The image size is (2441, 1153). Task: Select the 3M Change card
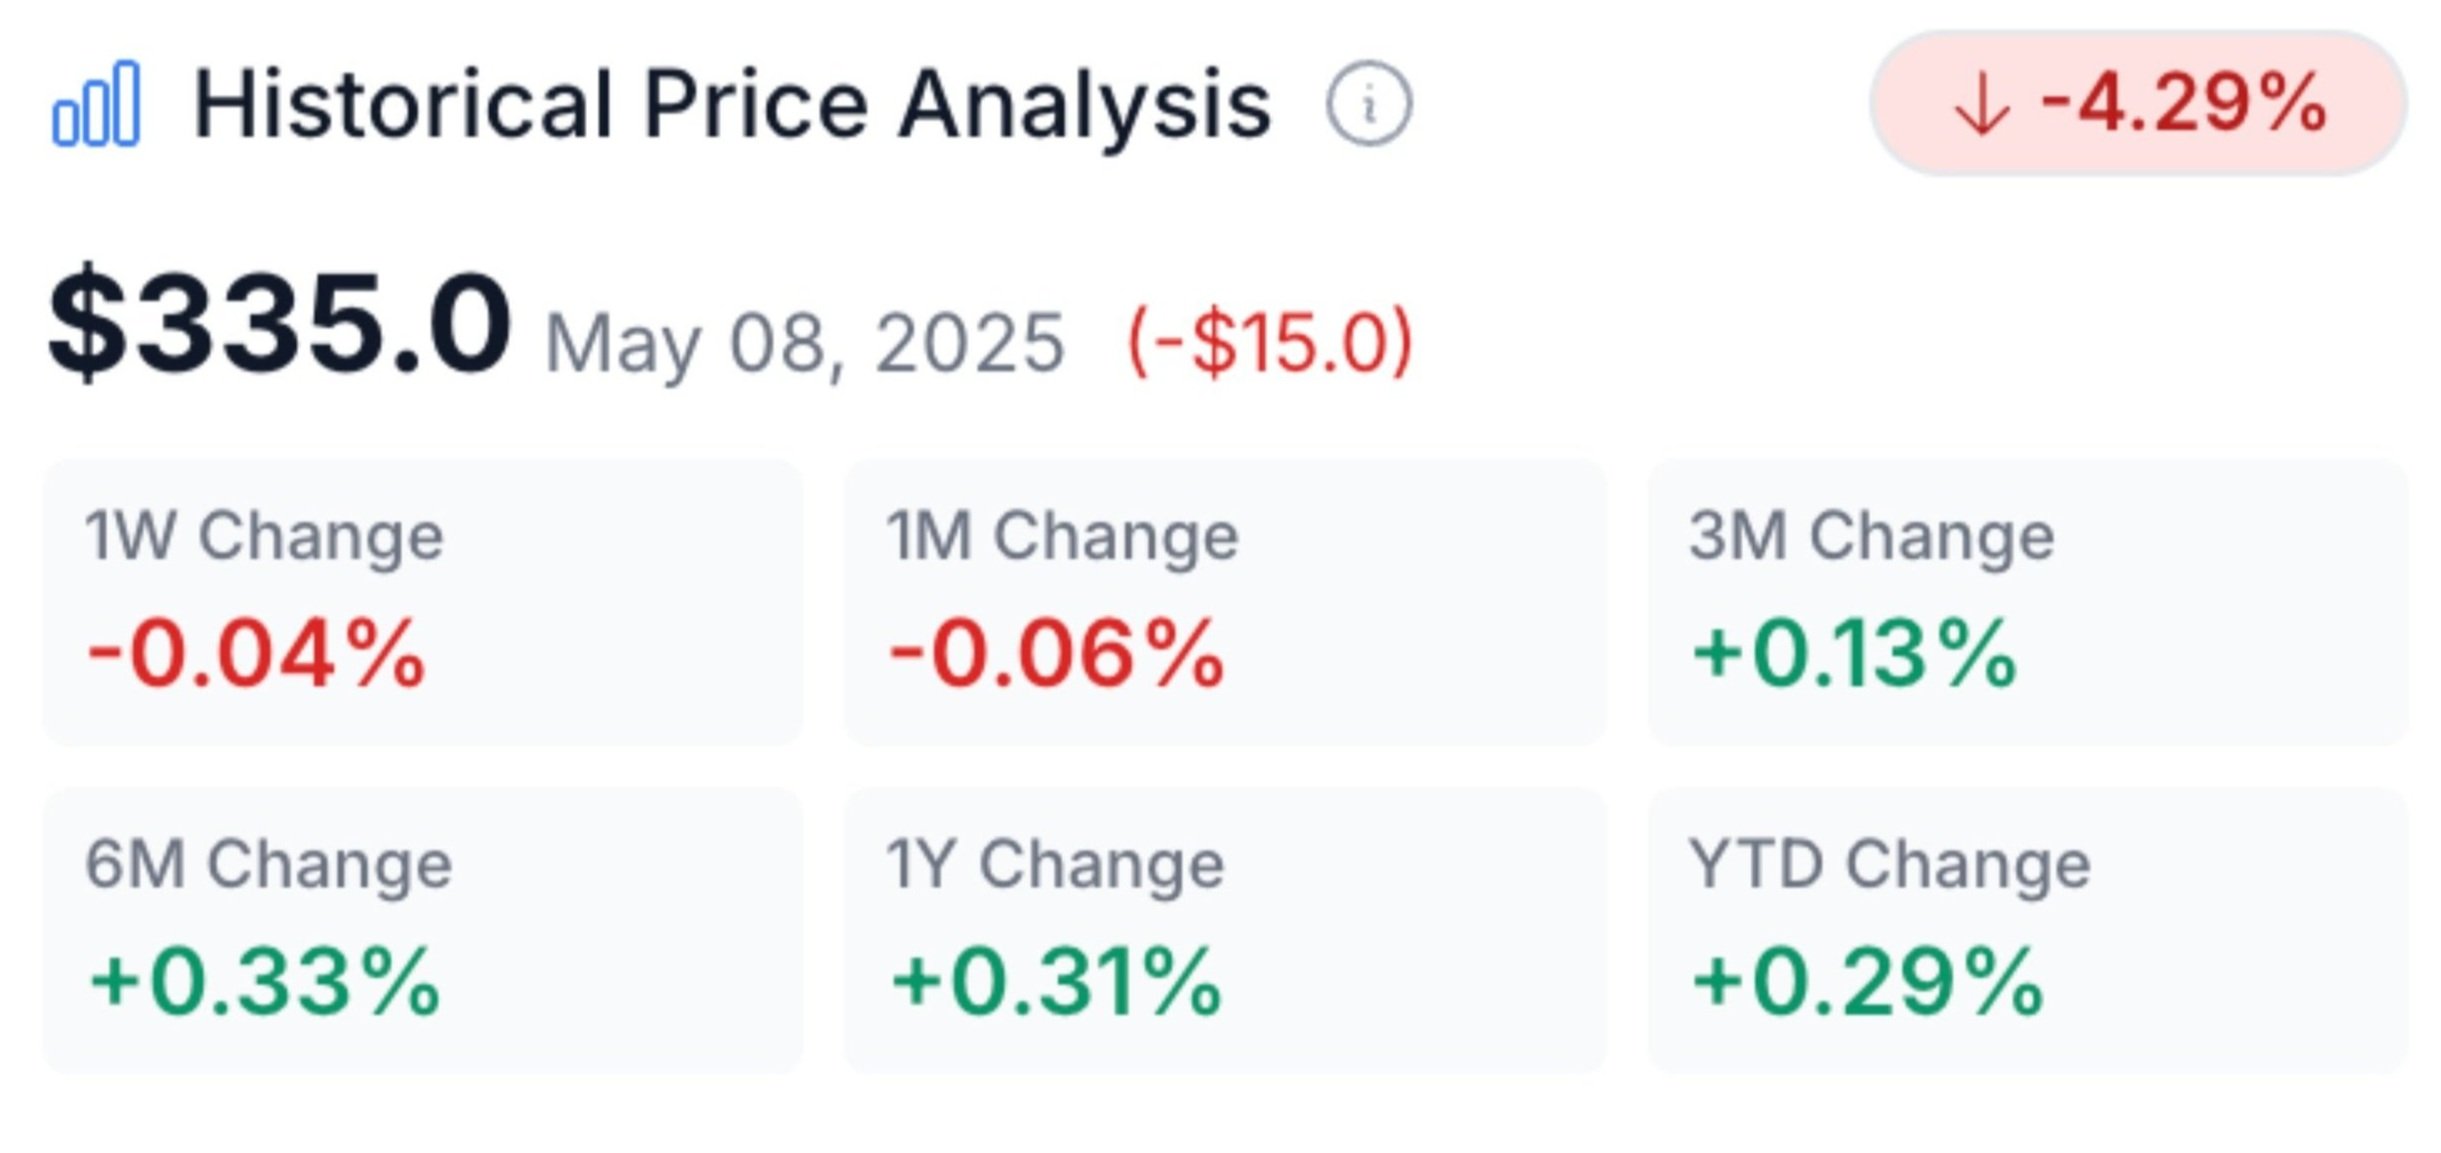[x=2028, y=603]
